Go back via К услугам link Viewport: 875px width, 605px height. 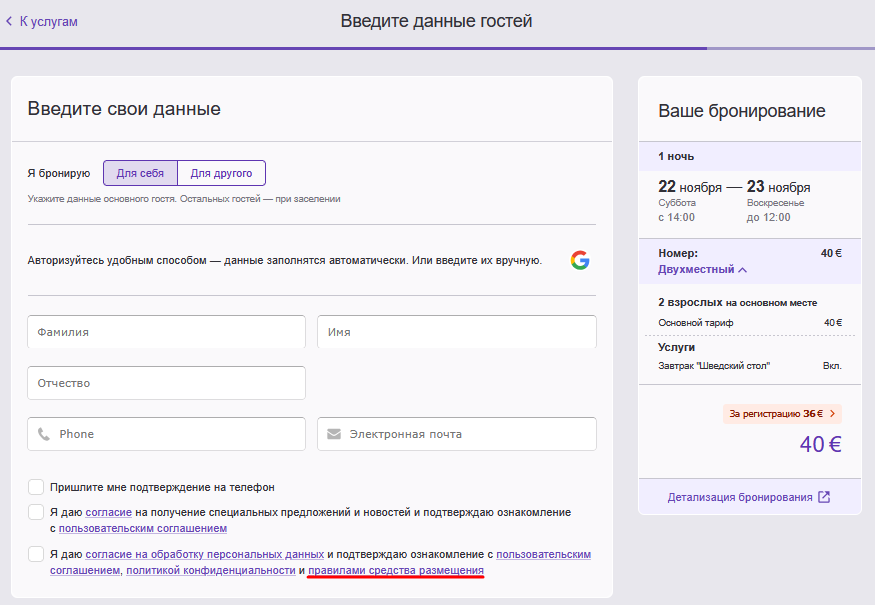point(48,21)
